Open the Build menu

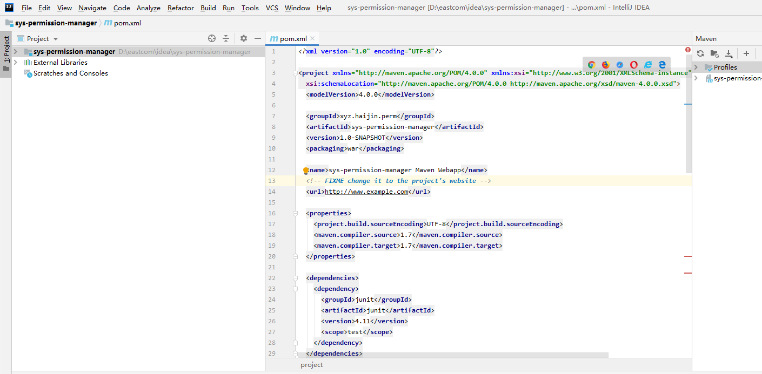point(208,8)
